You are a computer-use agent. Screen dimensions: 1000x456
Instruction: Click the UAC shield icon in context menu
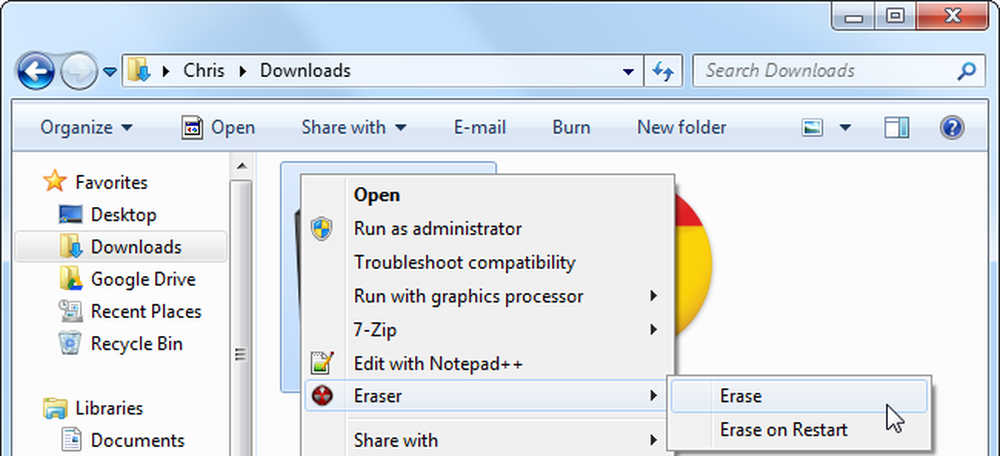point(322,228)
